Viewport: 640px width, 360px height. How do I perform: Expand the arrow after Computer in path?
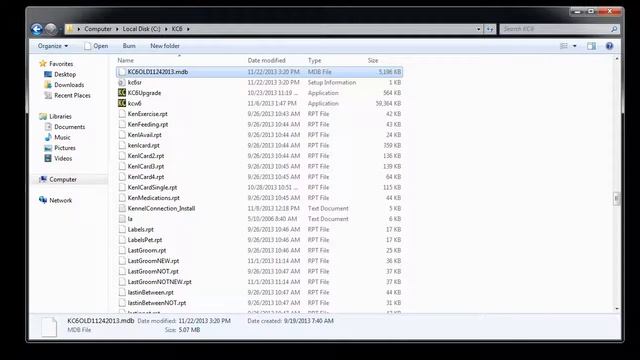click(x=117, y=29)
